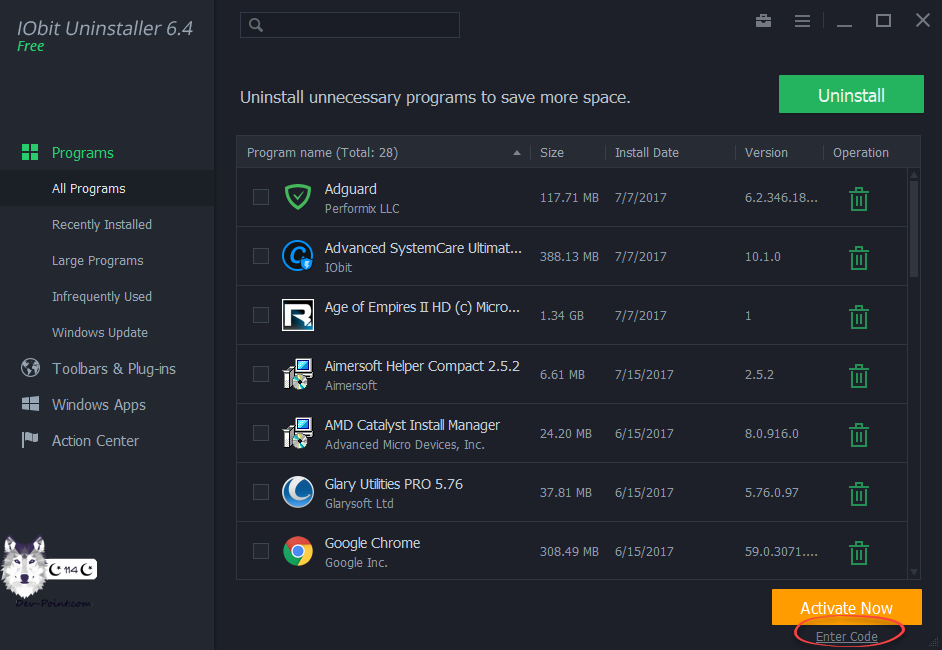Open the hamburger menu icon
This screenshot has height=650, width=942.
[802, 21]
